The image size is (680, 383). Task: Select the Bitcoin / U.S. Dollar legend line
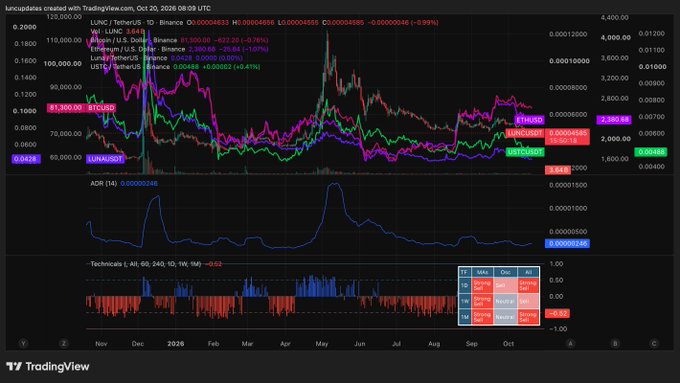click(179, 40)
